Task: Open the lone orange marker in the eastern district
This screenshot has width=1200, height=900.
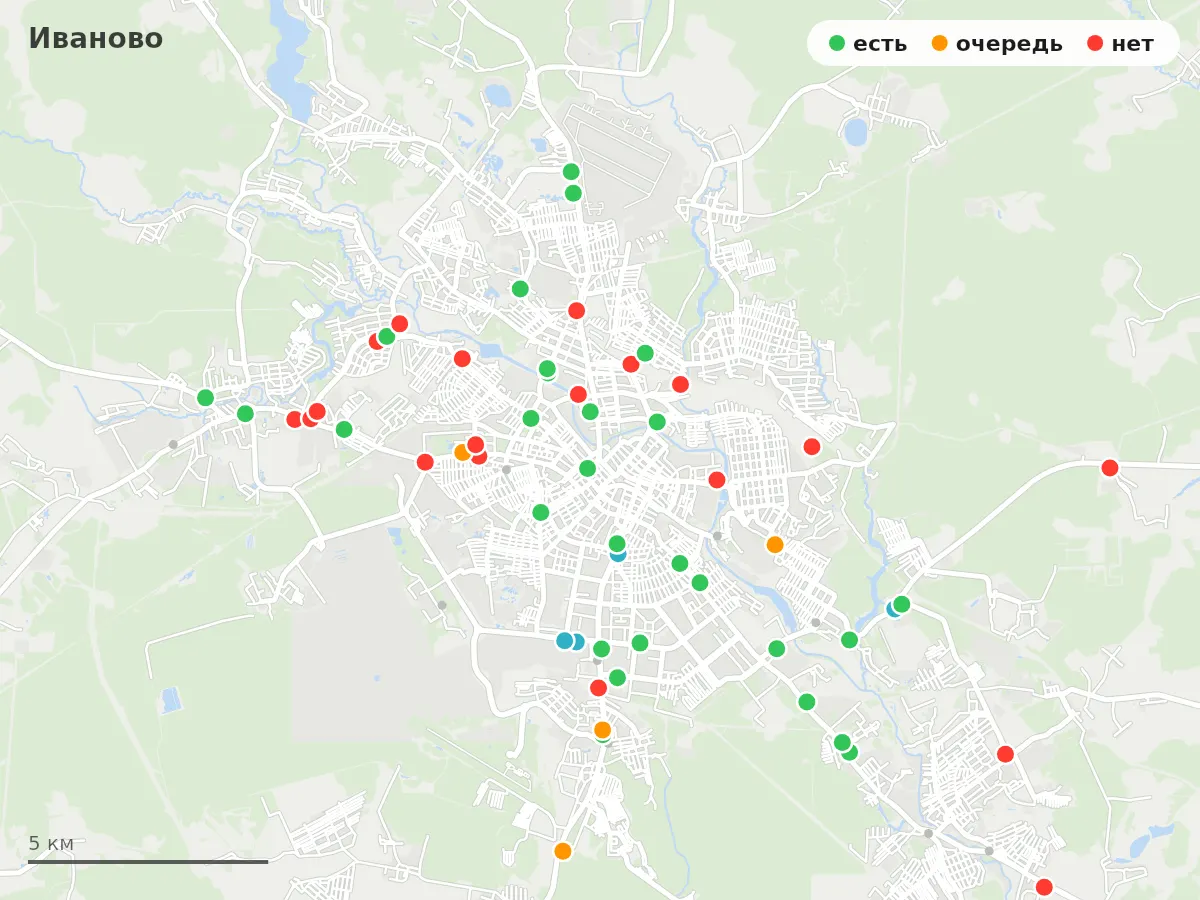Action: pyautogui.click(x=775, y=544)
